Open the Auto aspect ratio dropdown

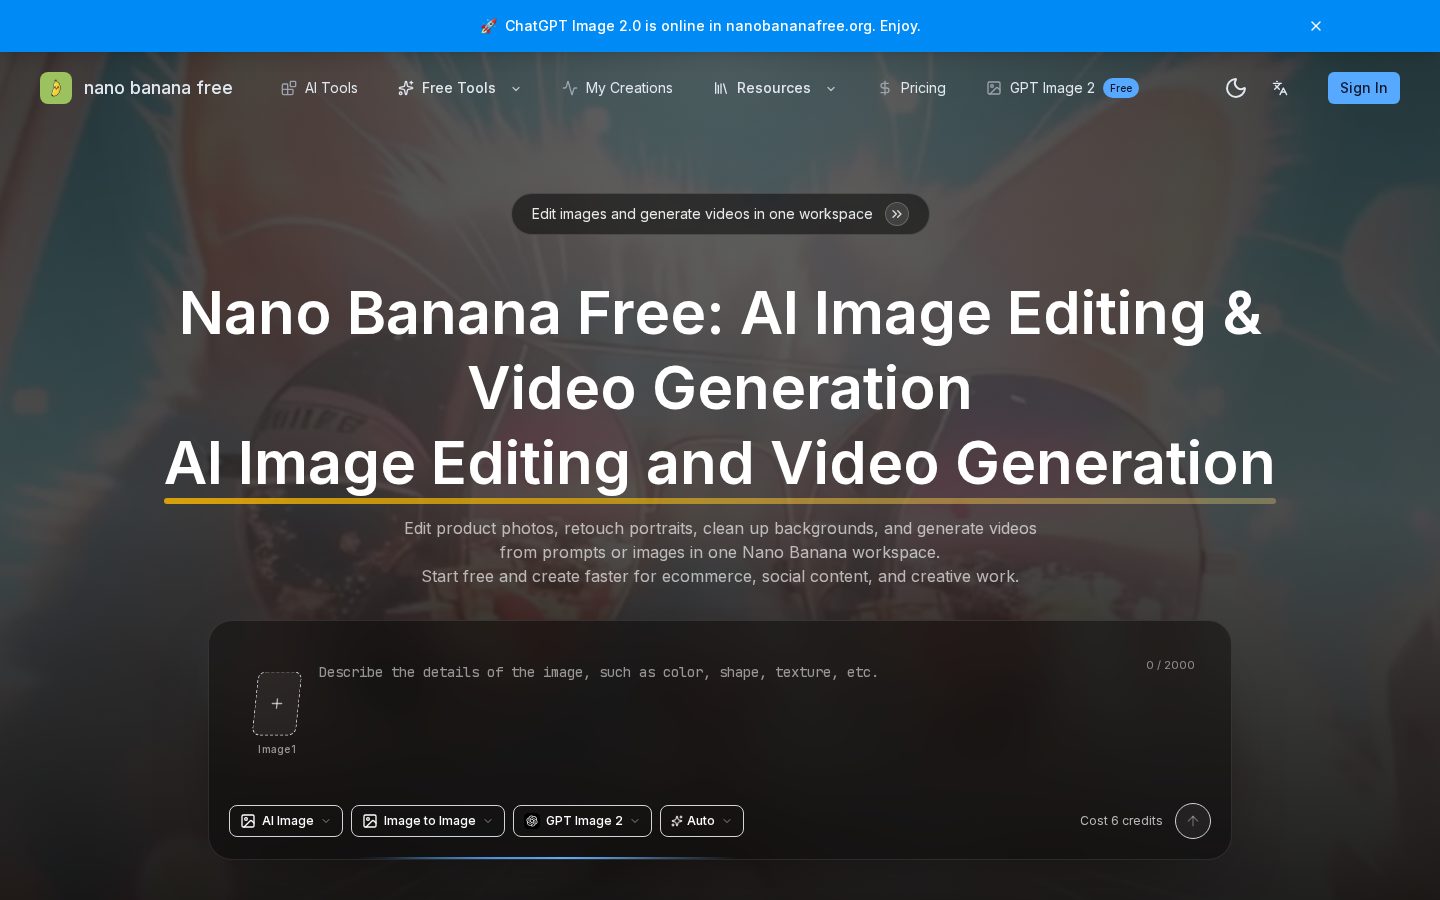coord(702,821)
